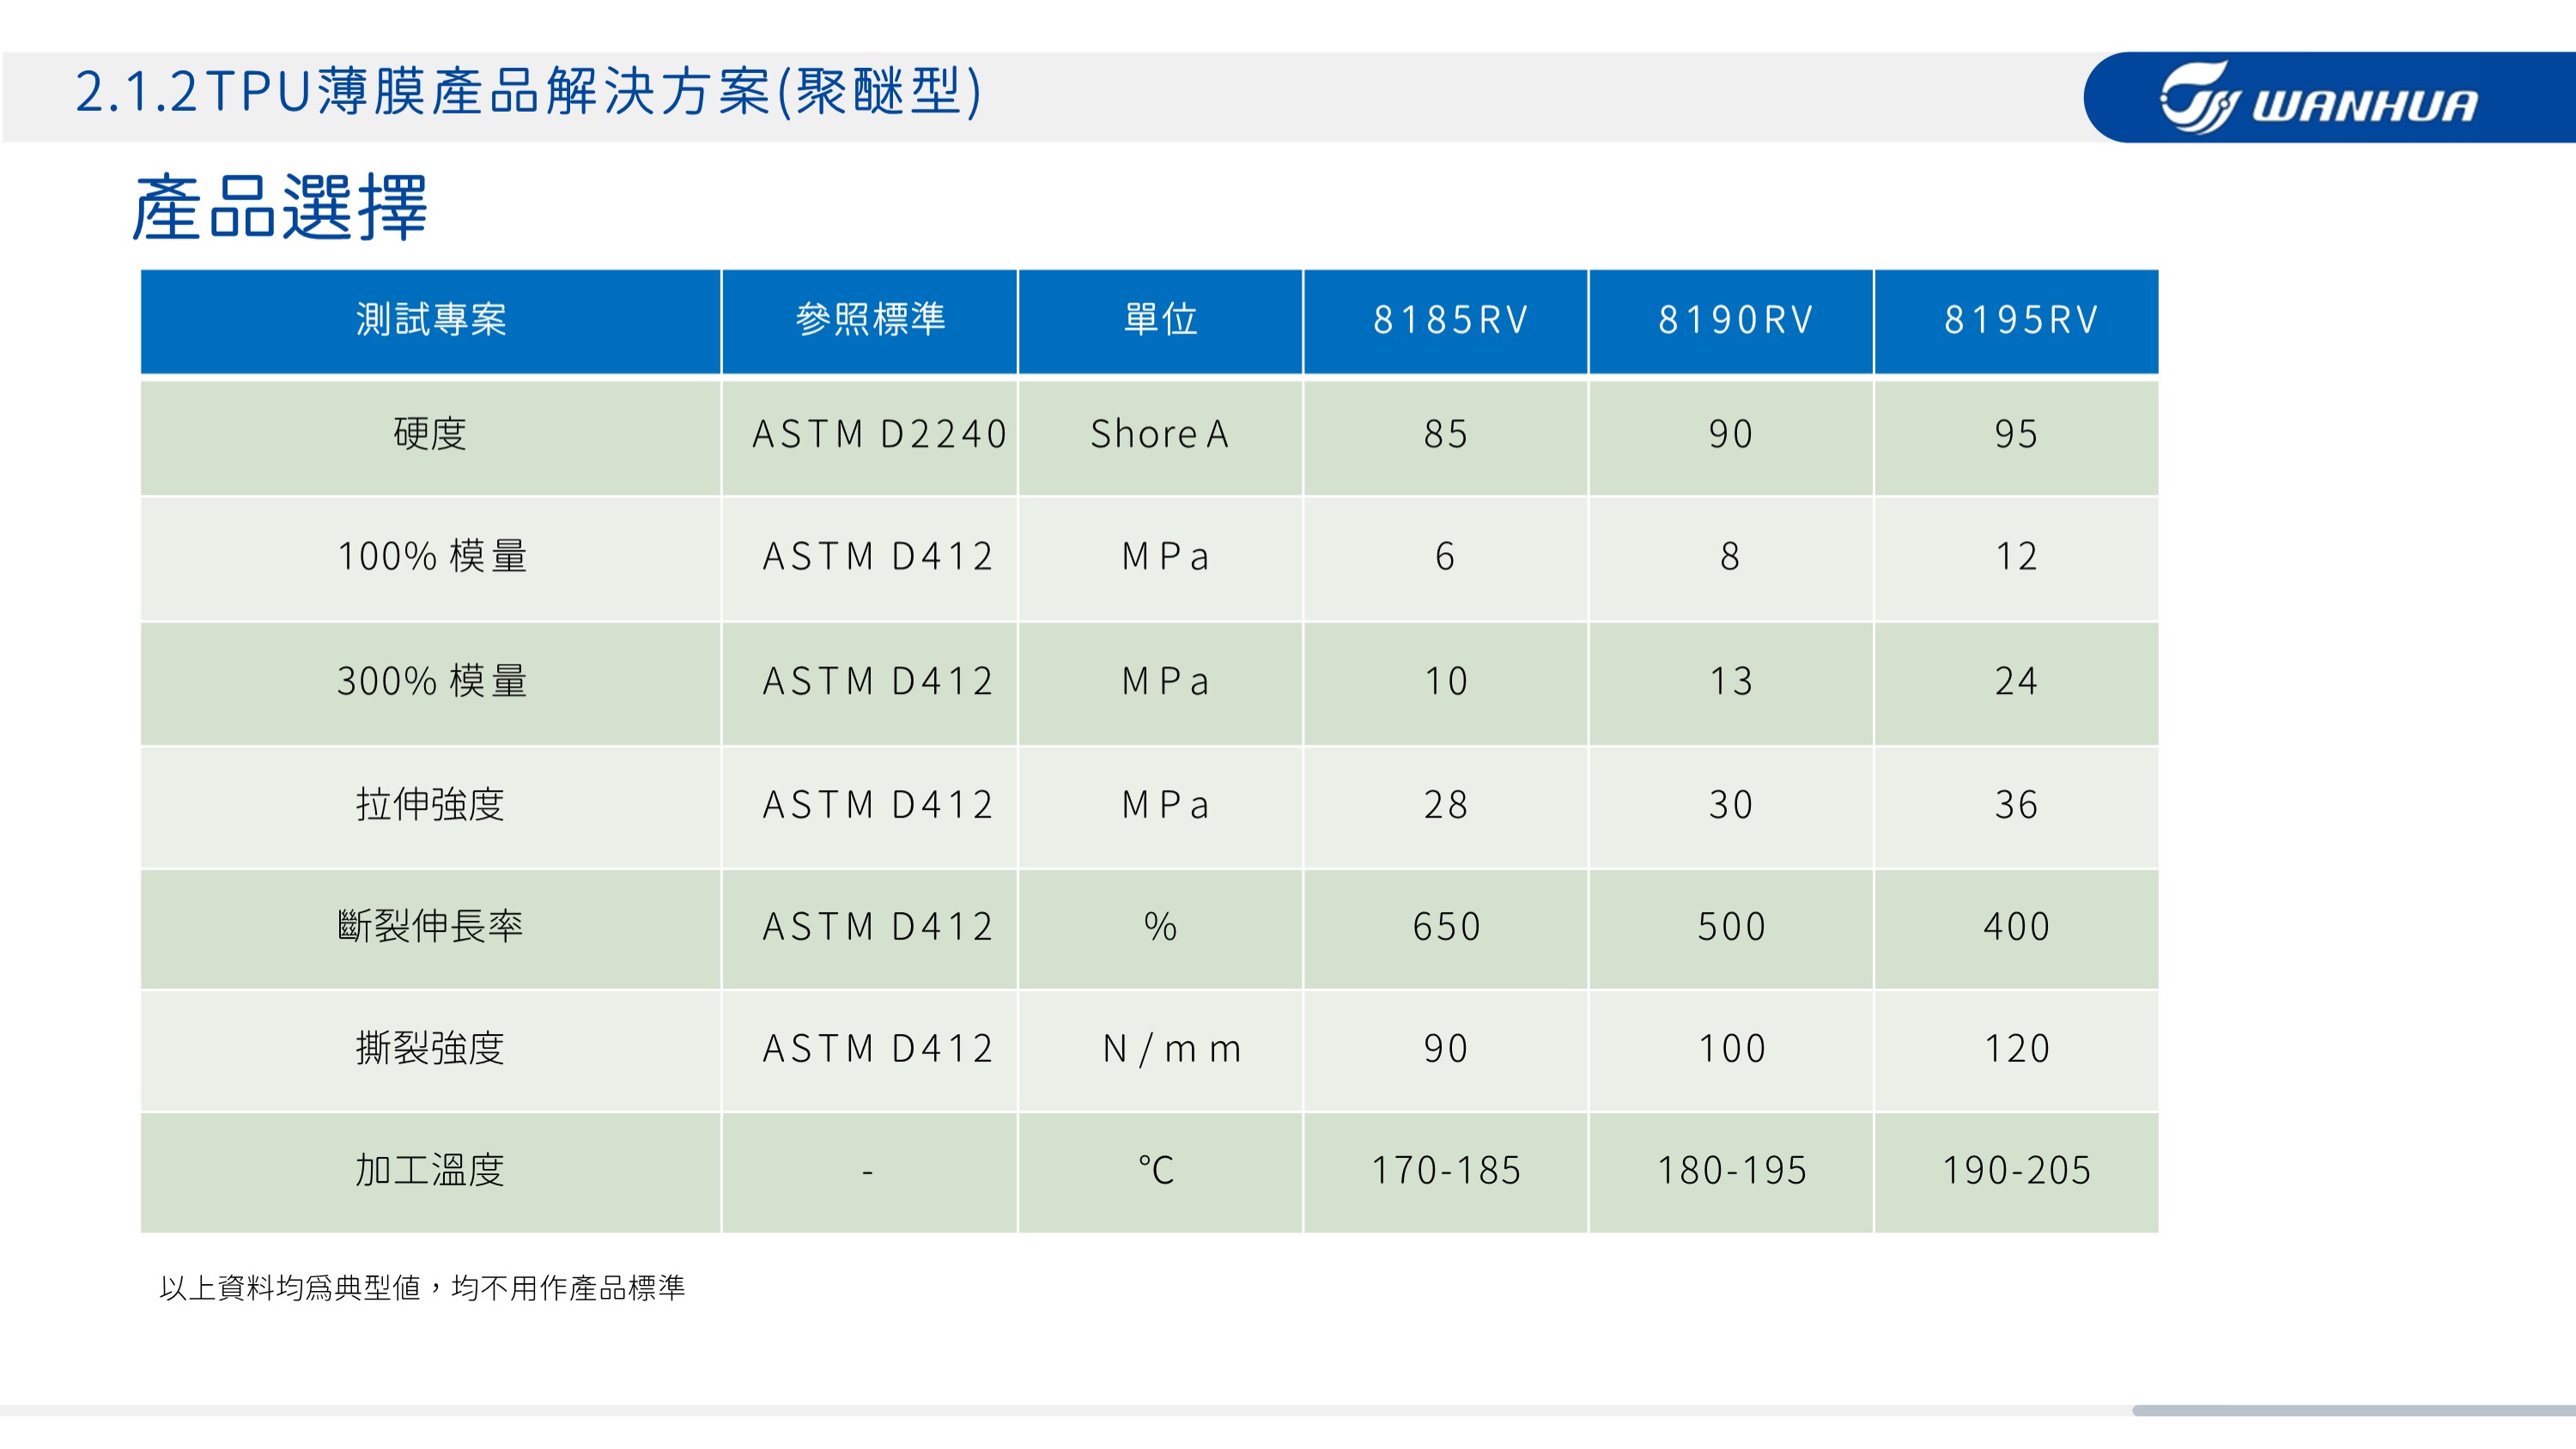
Task: Click the 300% modulus value '24'
Action: point(2016,681)
